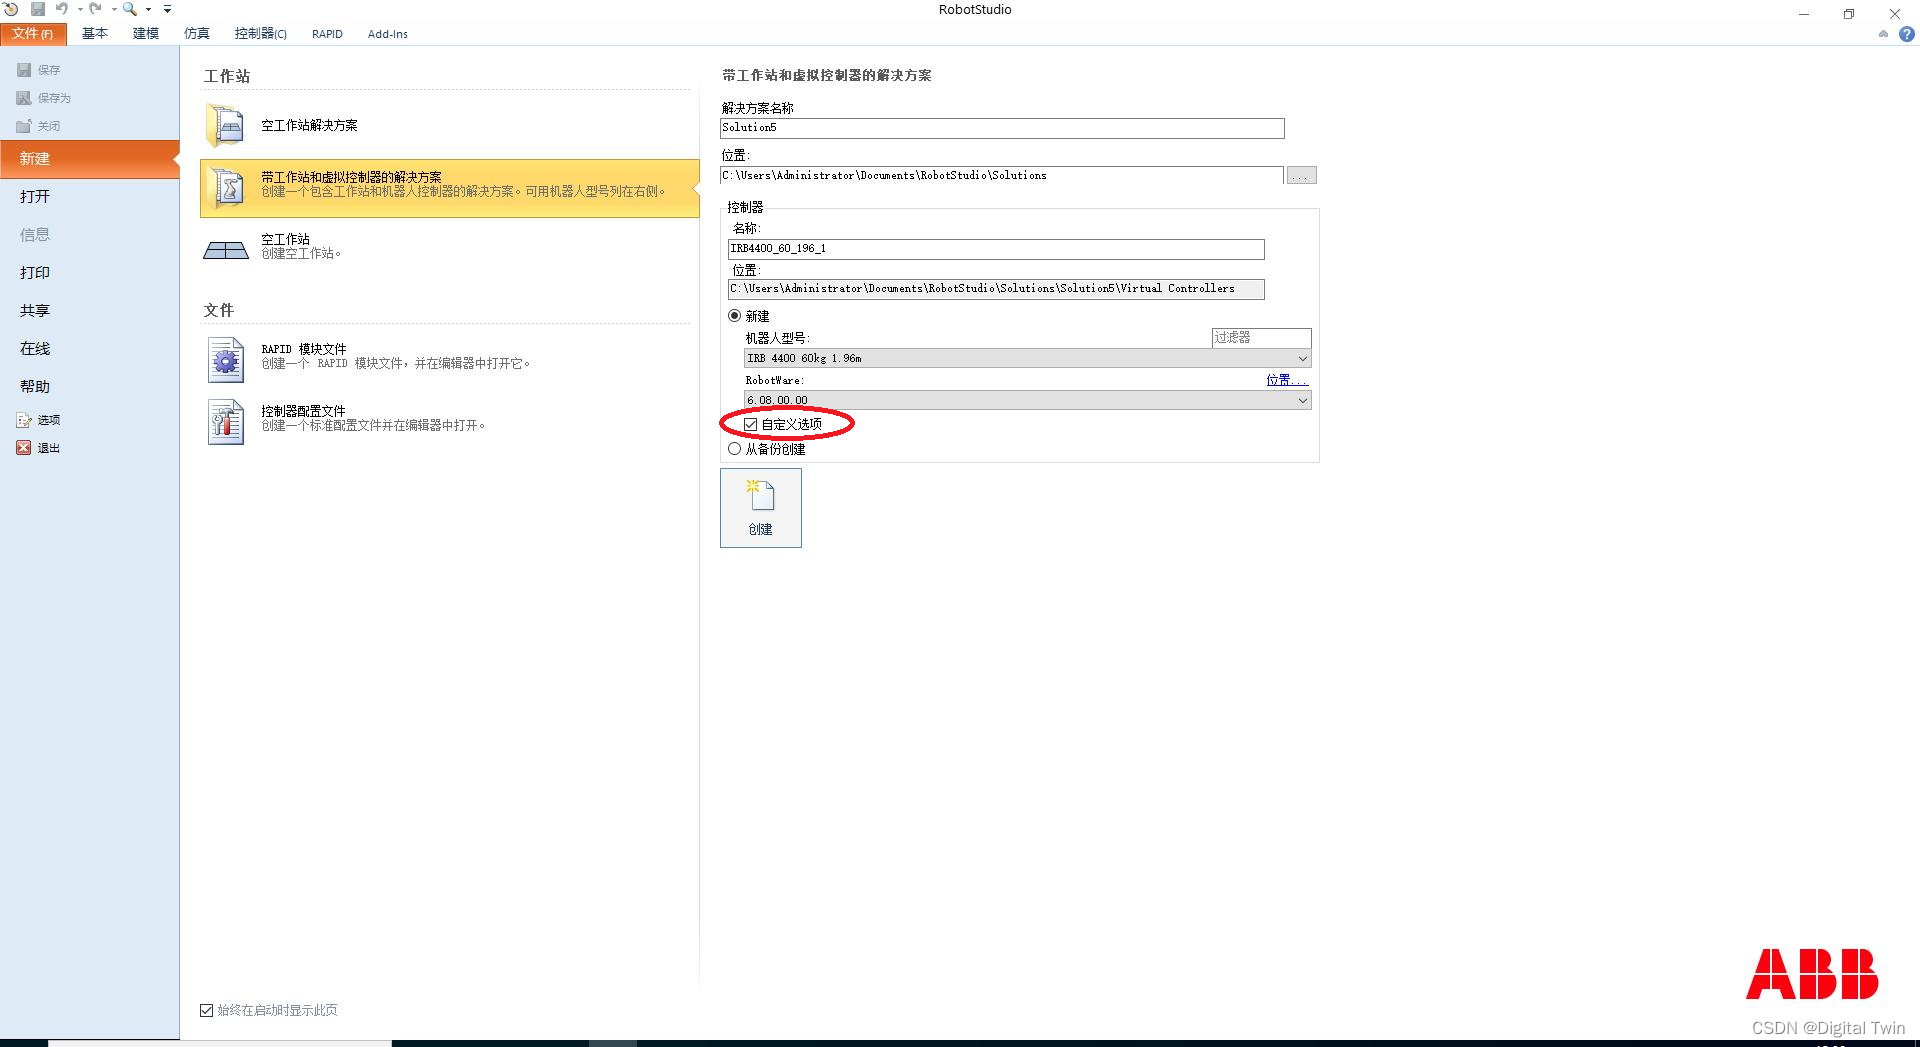Click the undo arrow icon
The width and height of the screenshot is (1920, 1047).
(x=62, y=9)
